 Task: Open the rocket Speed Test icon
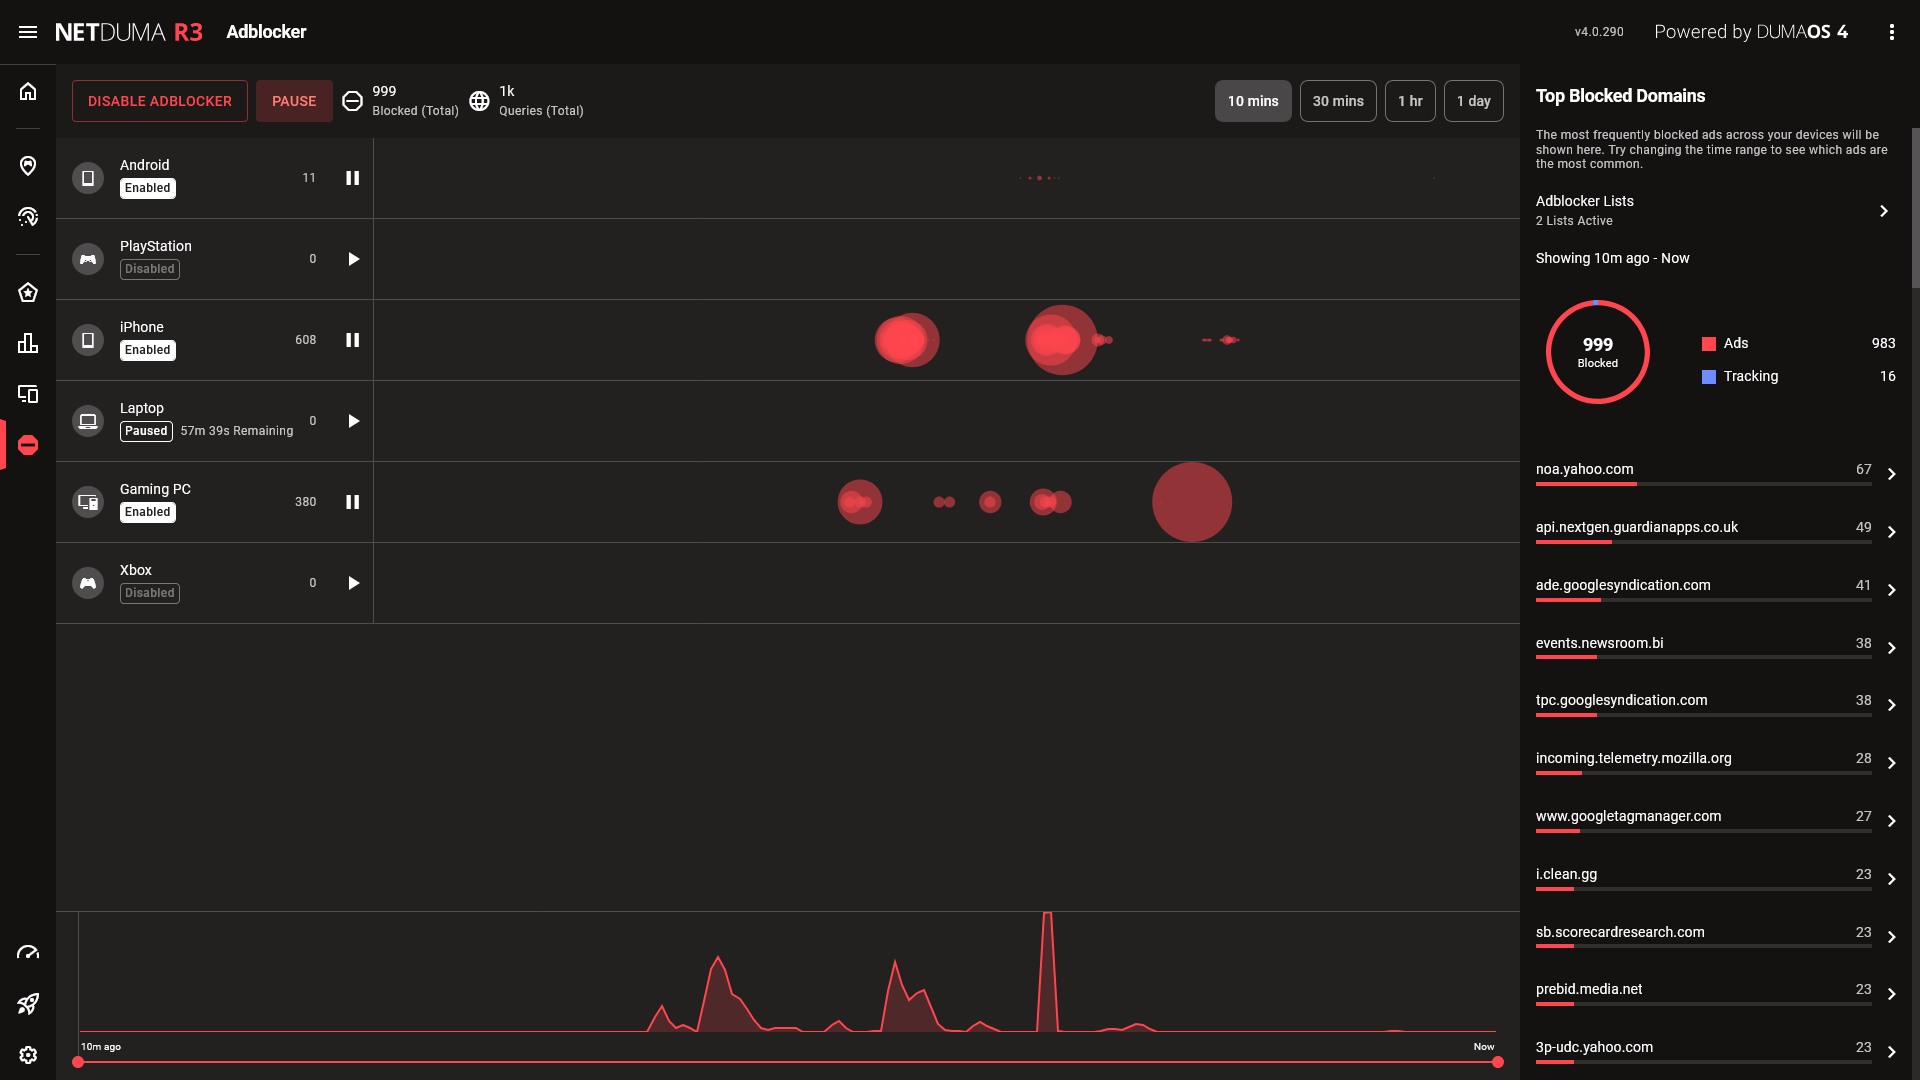click(x=28, y=1004)
